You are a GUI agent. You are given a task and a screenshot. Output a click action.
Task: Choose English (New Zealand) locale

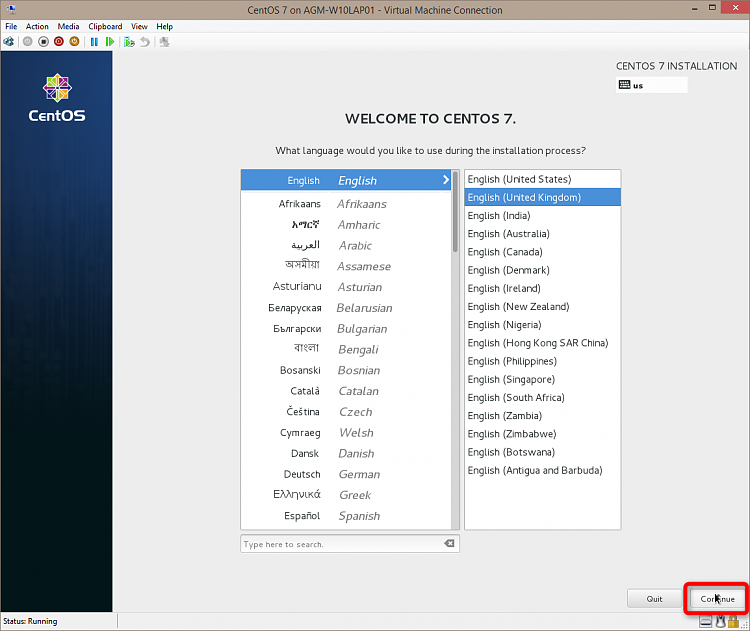pos(542,306)
